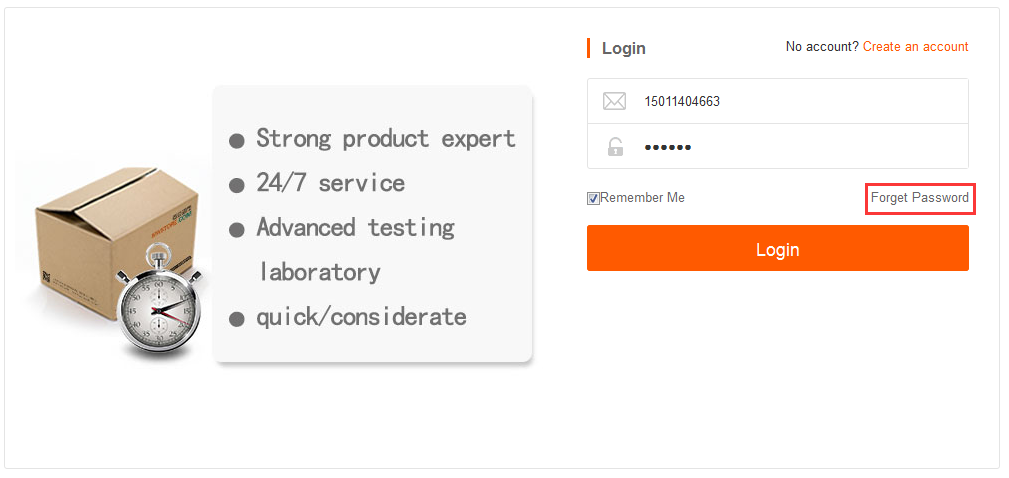
Task: Open the Forget Password link
Action: [x=919, y=198]
